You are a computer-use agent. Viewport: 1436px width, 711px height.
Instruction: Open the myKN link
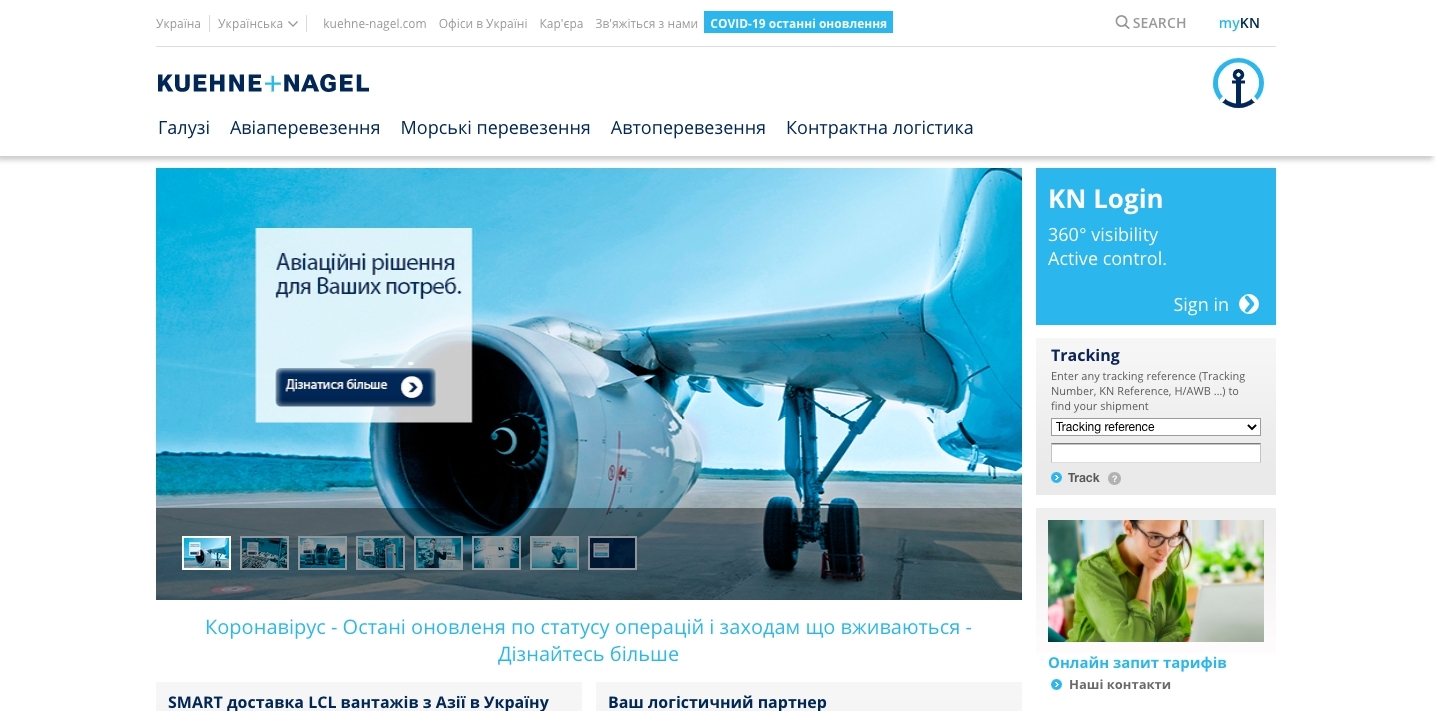pos(1239,23)
